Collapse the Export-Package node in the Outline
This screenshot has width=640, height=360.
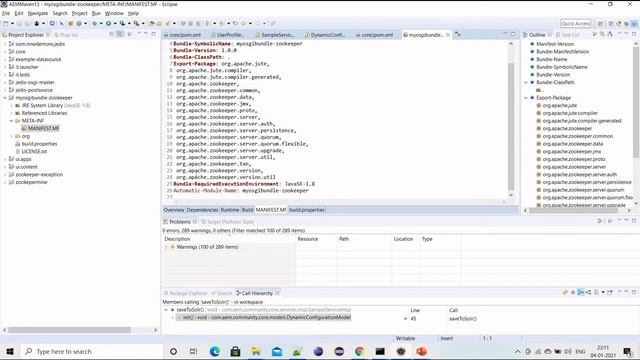pyautogui.click(x=526, y=98)
